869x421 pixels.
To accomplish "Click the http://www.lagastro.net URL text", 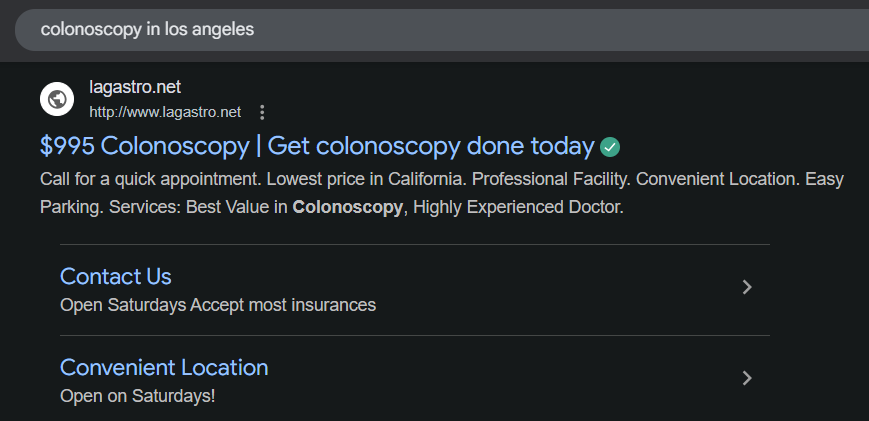I will pyautogui.click(x=165, y=111).
